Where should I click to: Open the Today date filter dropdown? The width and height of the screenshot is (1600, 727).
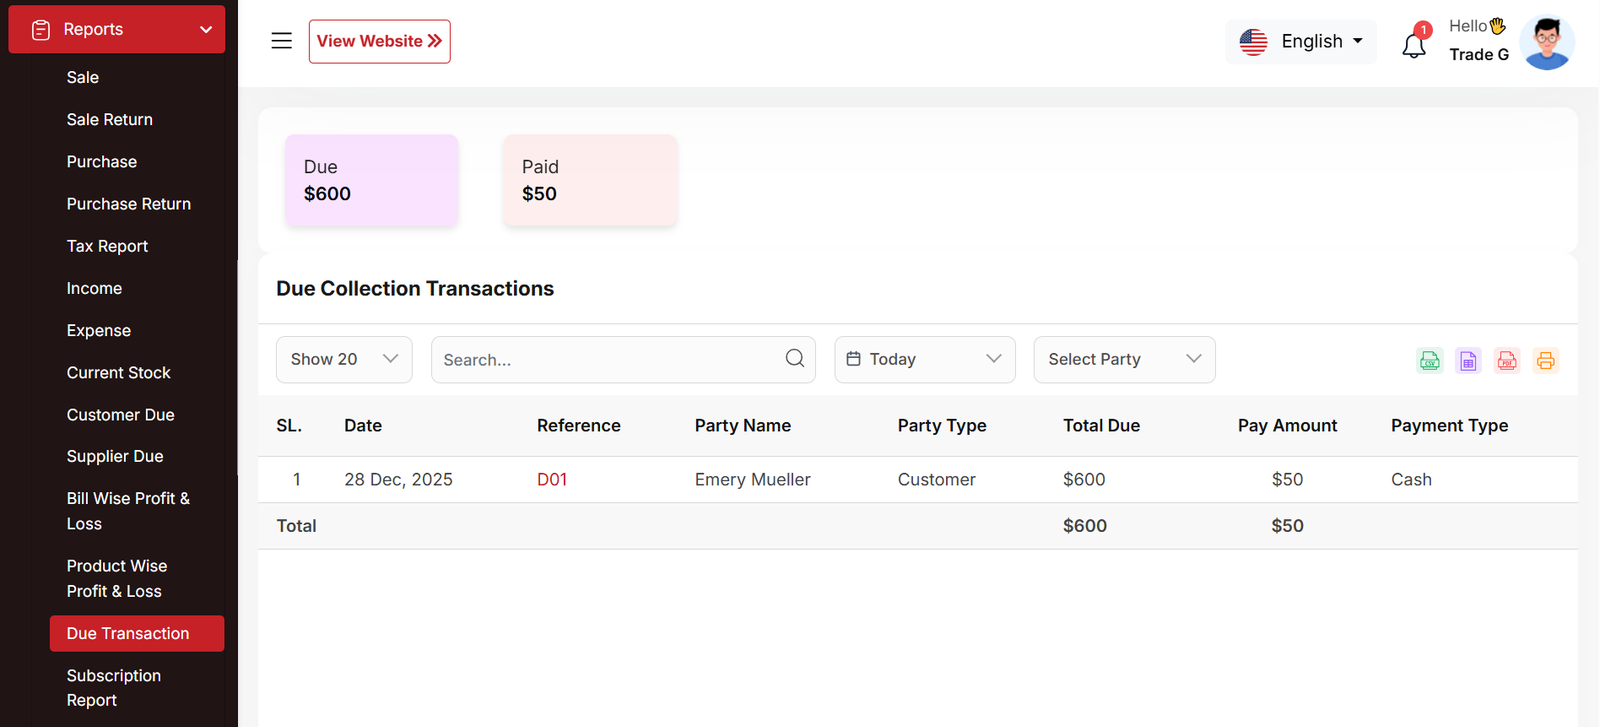[x=924, y=360]
